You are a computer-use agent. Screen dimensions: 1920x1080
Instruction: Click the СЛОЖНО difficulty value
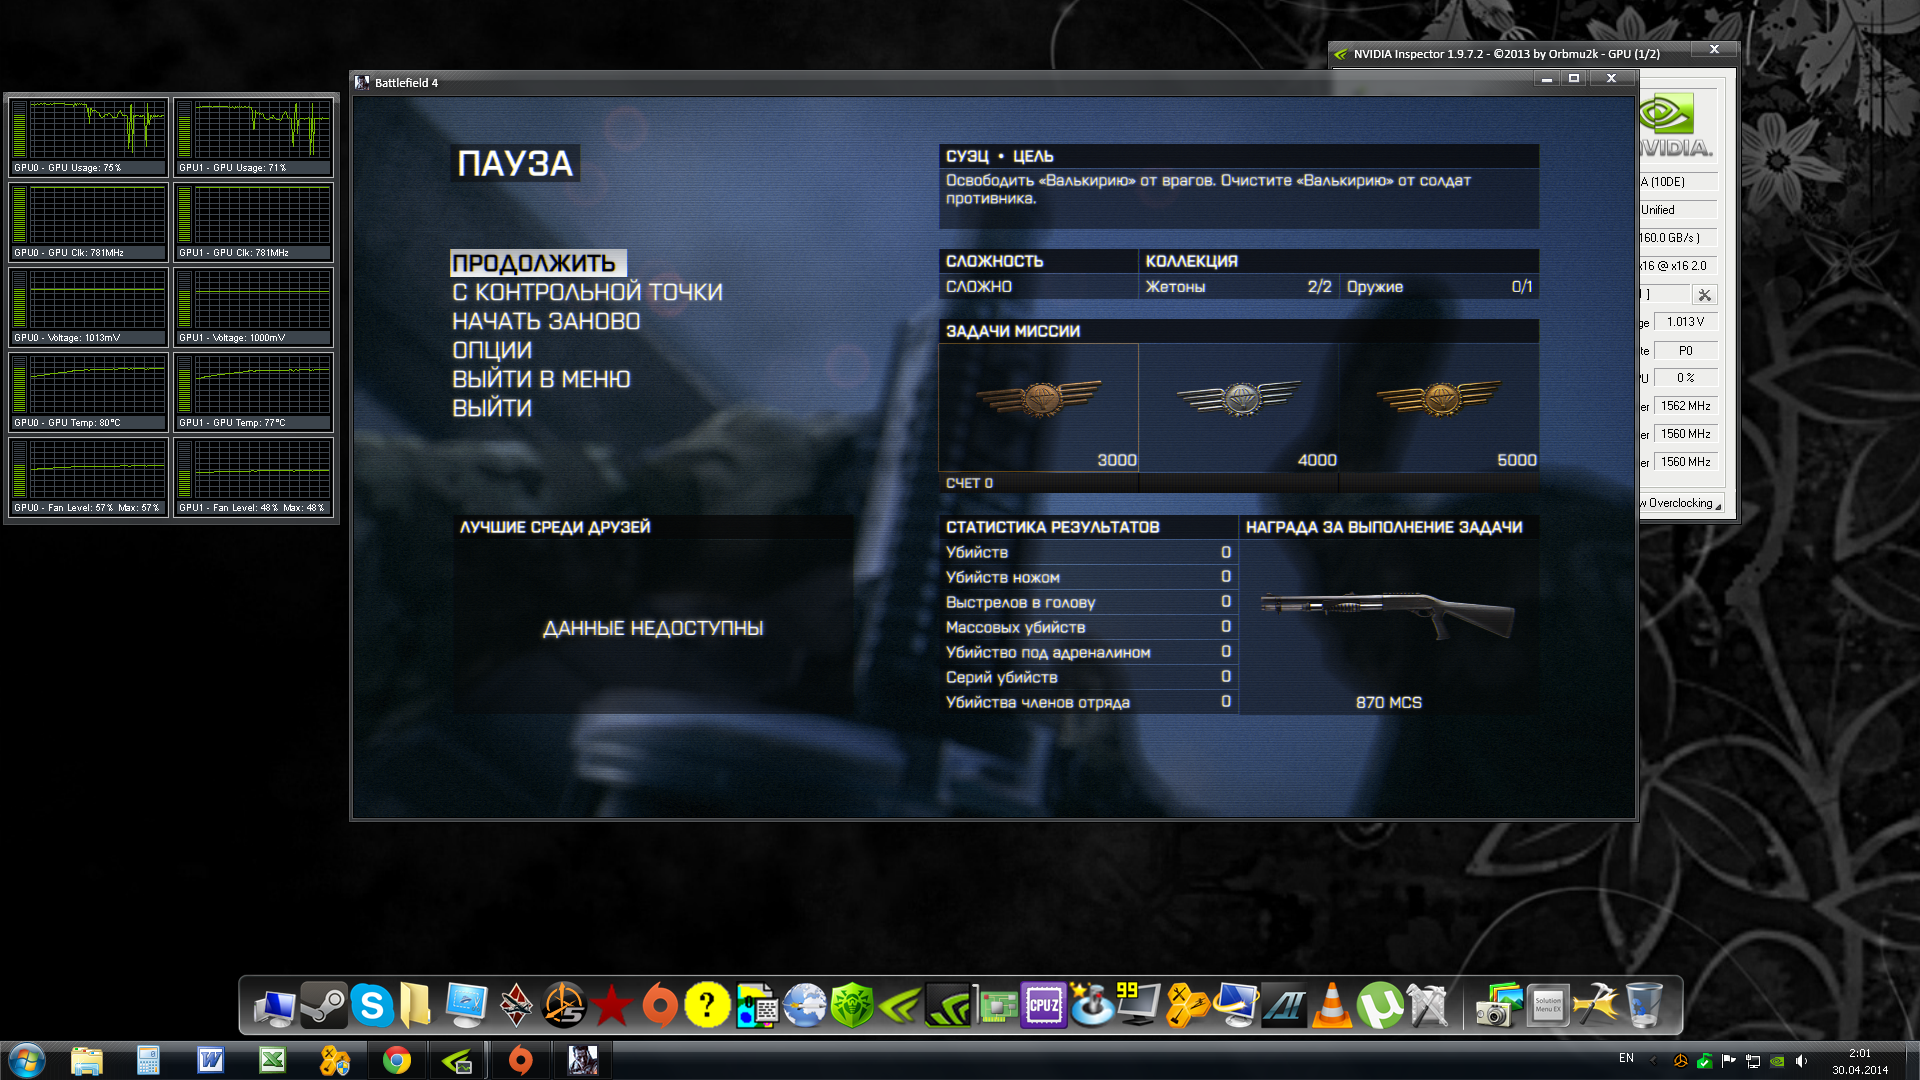(979, 287)
